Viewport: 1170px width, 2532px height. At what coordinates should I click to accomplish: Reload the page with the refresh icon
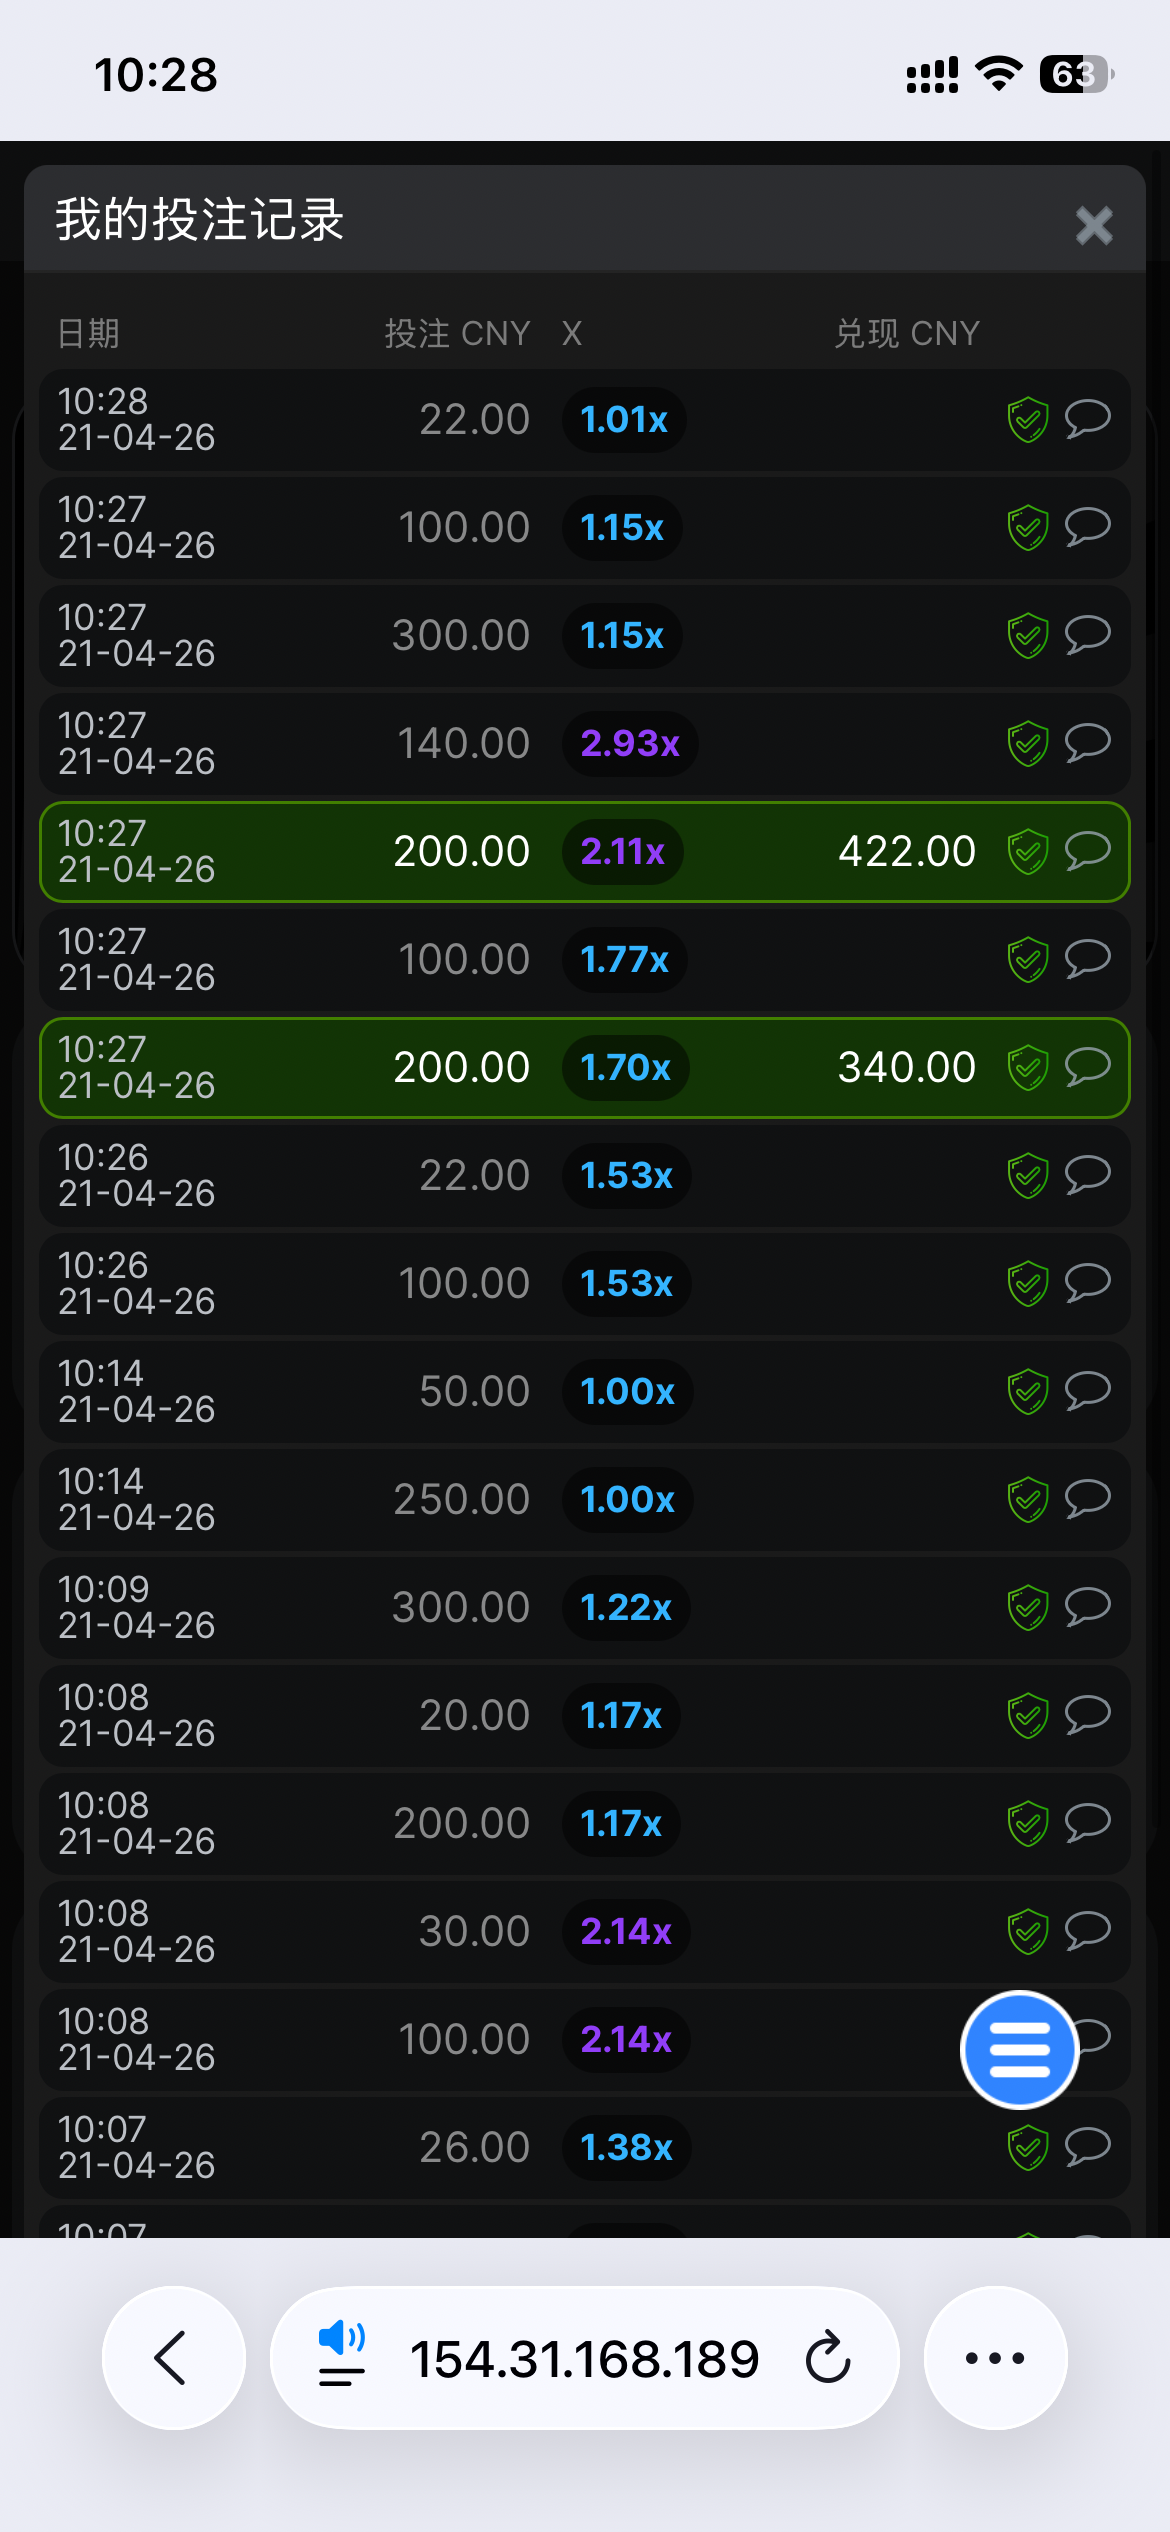pos(828,2358)
